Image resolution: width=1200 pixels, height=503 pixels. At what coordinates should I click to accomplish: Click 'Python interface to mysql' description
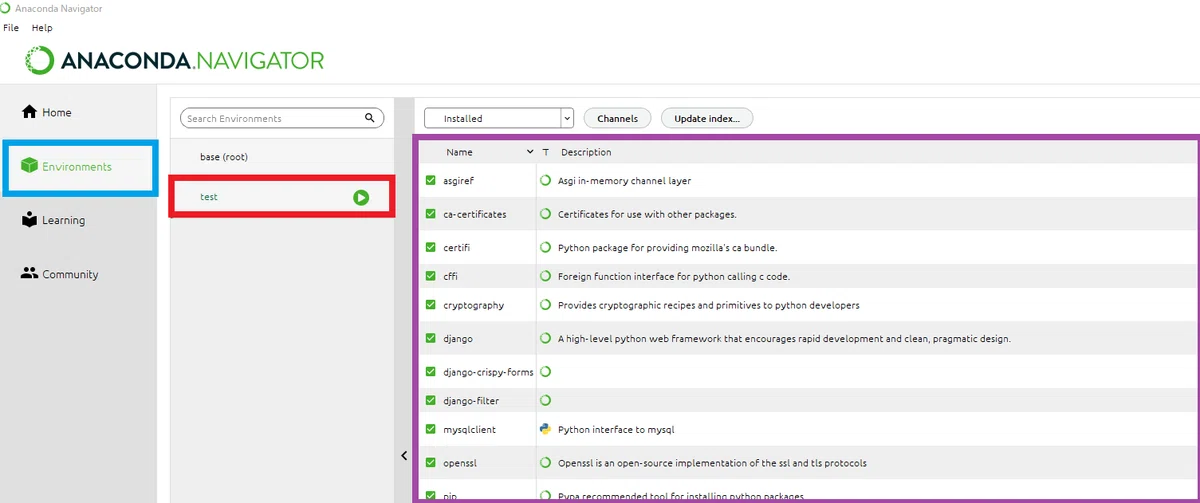[x=617, y=430]
